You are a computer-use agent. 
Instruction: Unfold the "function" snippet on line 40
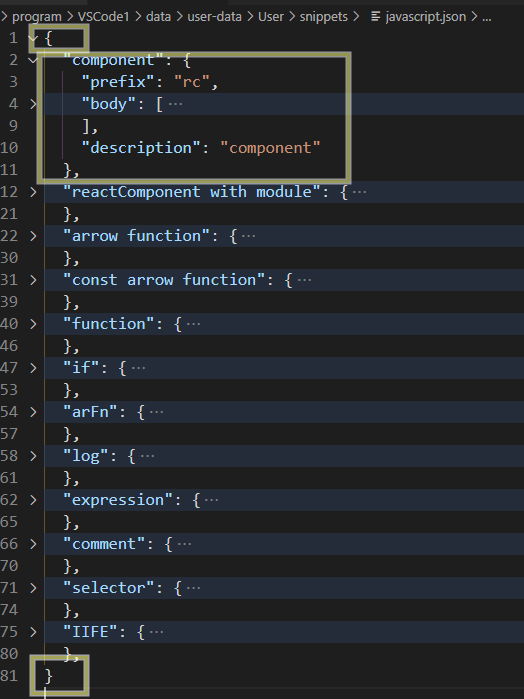click(x=33, y=324)
